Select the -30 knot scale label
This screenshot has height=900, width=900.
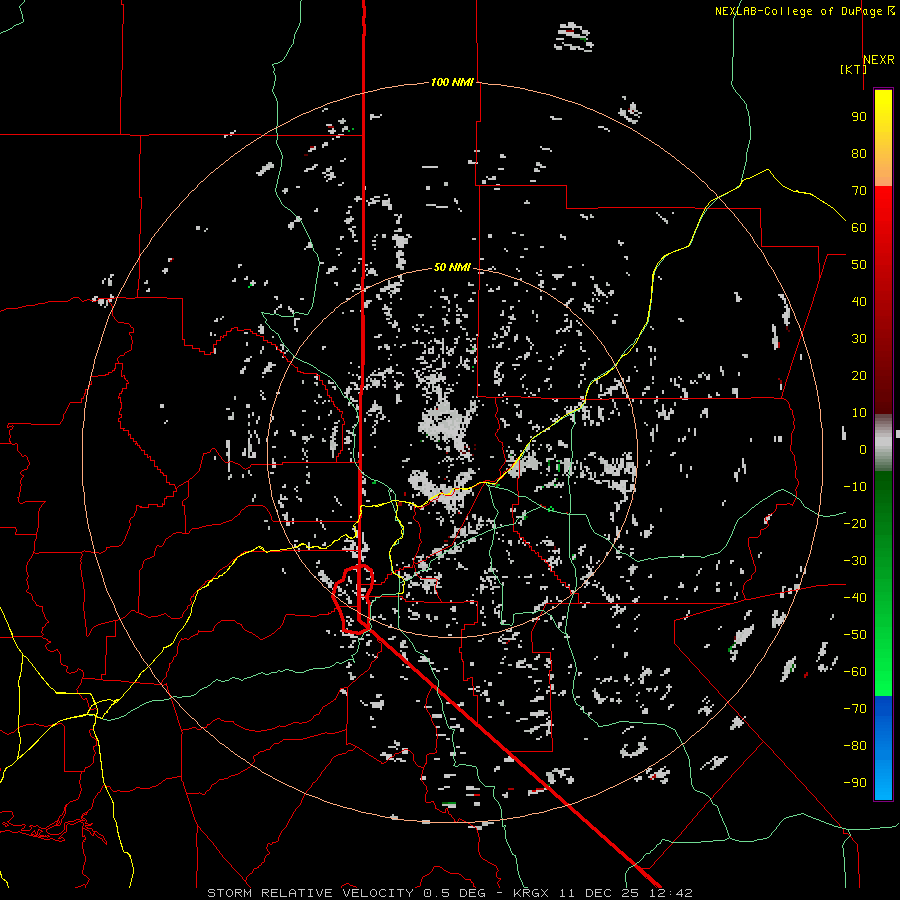coord(855,561)
